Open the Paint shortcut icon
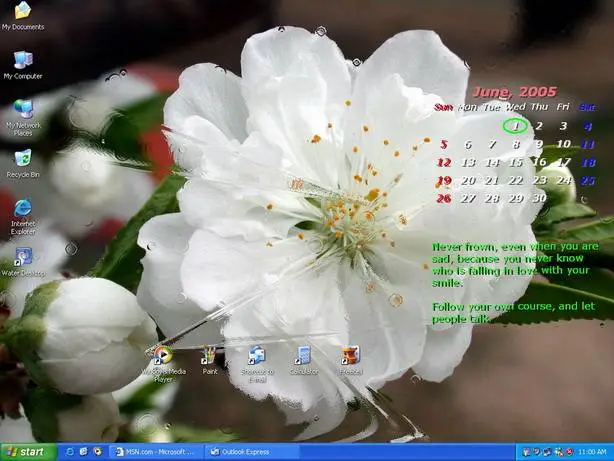 (209, 356)
